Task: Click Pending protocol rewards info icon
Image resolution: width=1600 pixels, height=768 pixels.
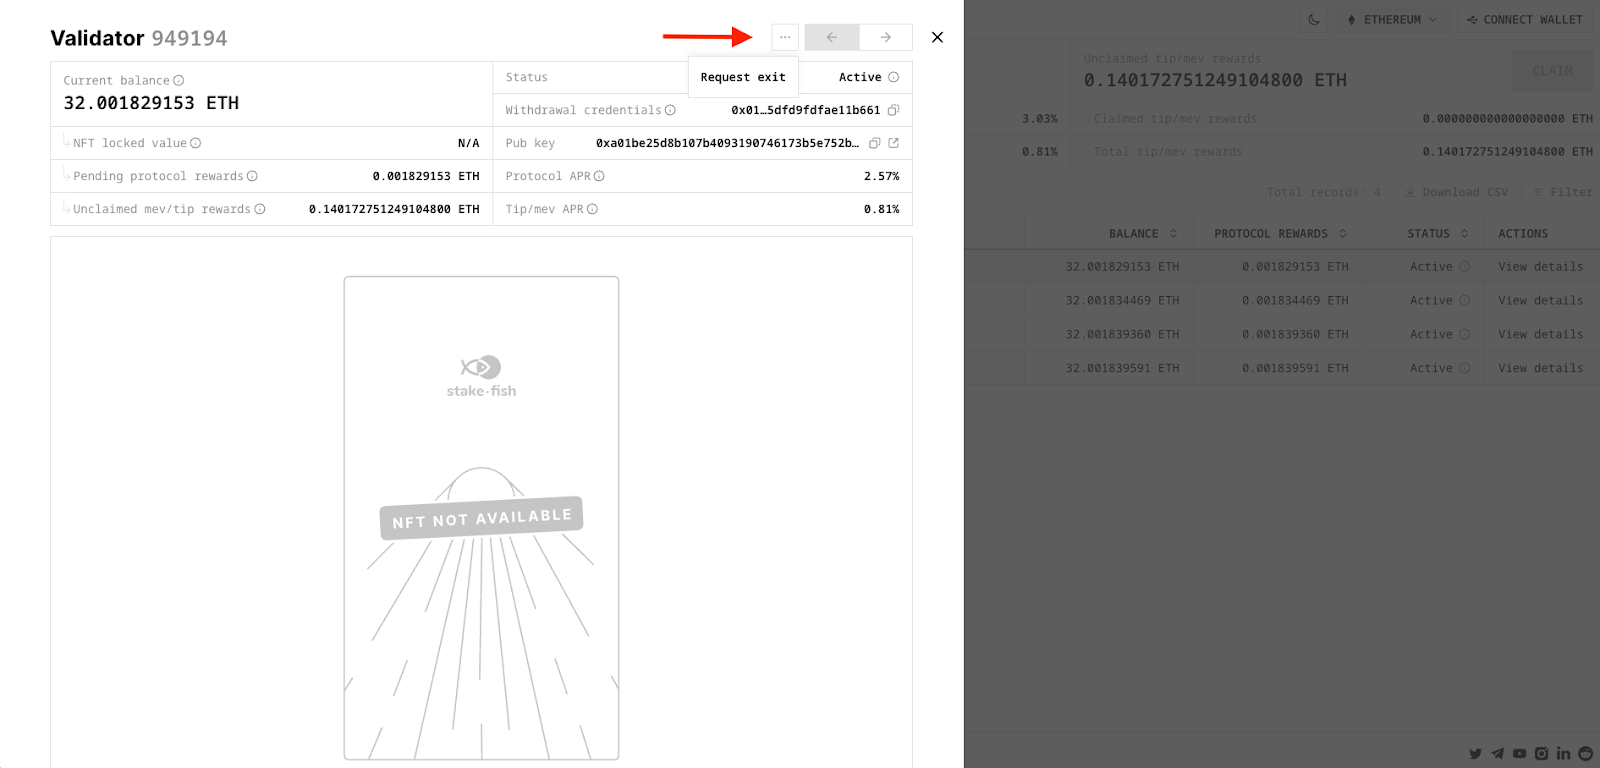Action: (252, 176)
